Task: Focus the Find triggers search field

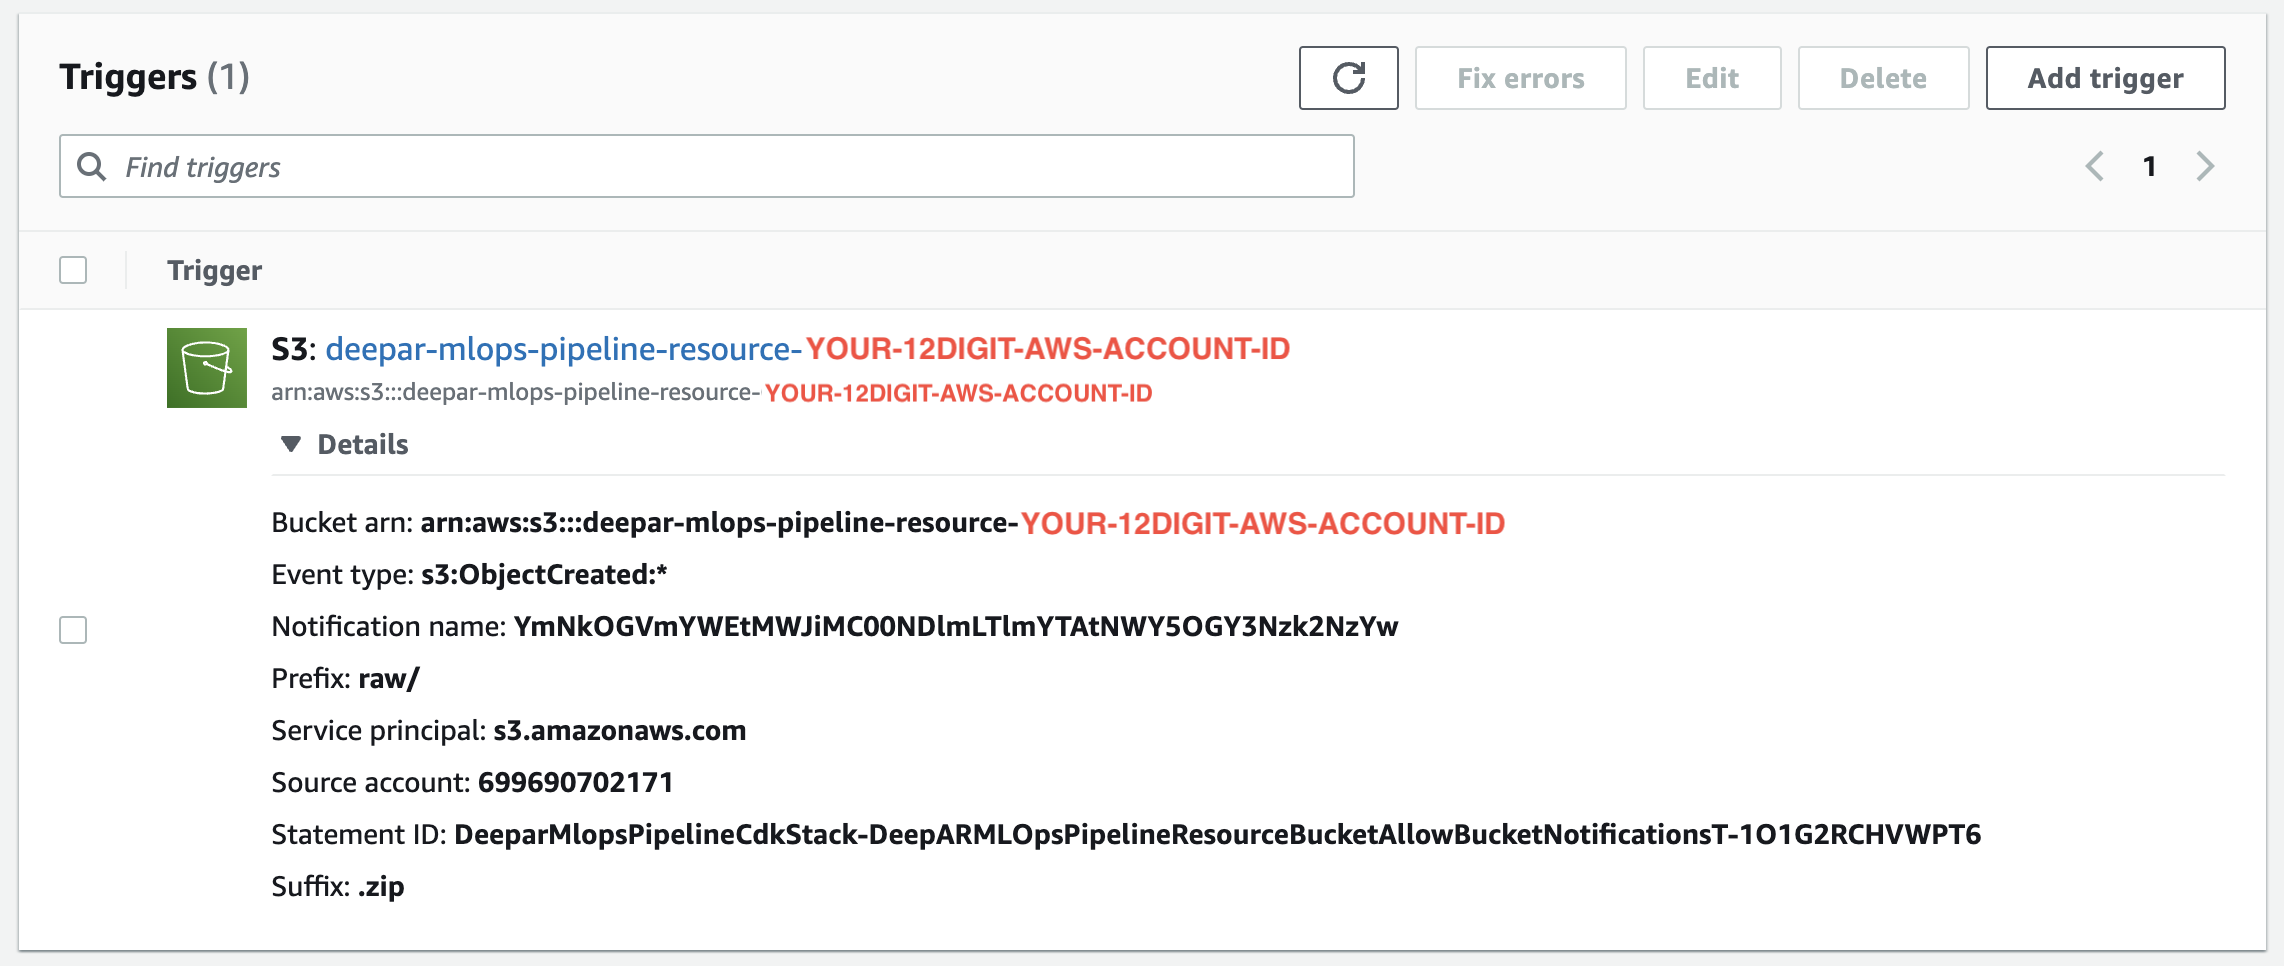Action: coord(706,166)
